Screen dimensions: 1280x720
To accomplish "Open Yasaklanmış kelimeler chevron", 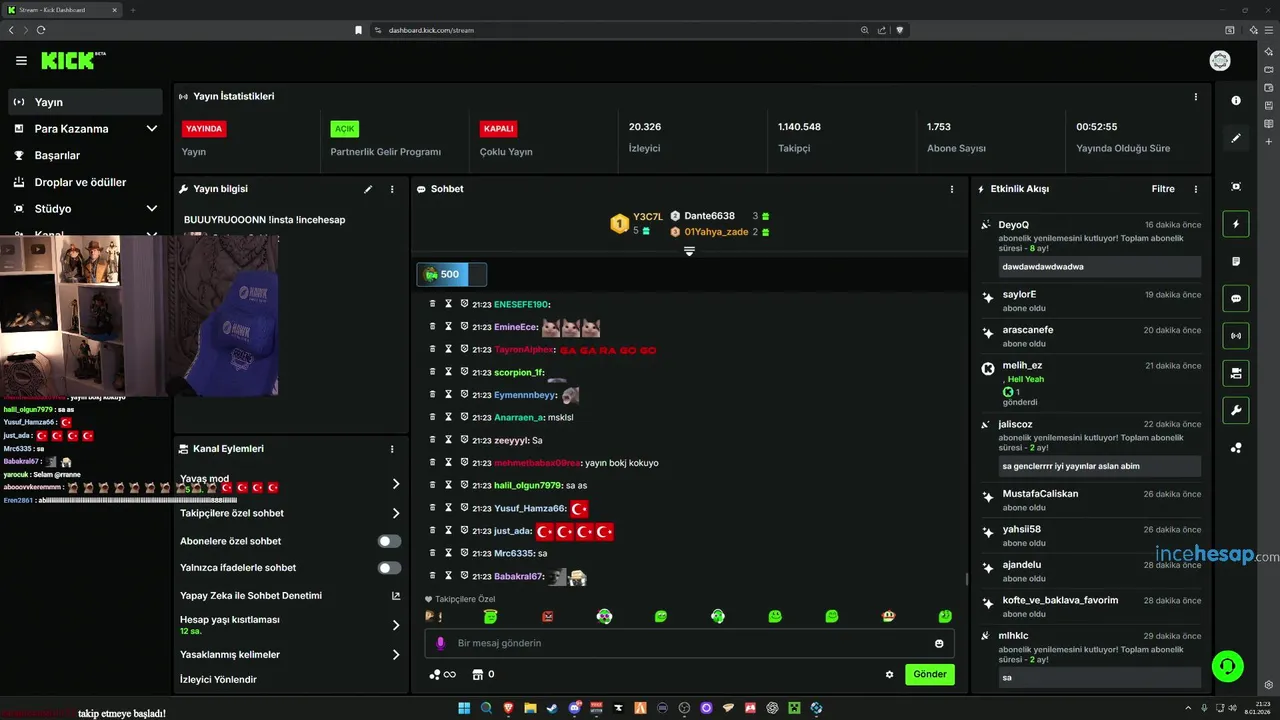I will (396, 655).
